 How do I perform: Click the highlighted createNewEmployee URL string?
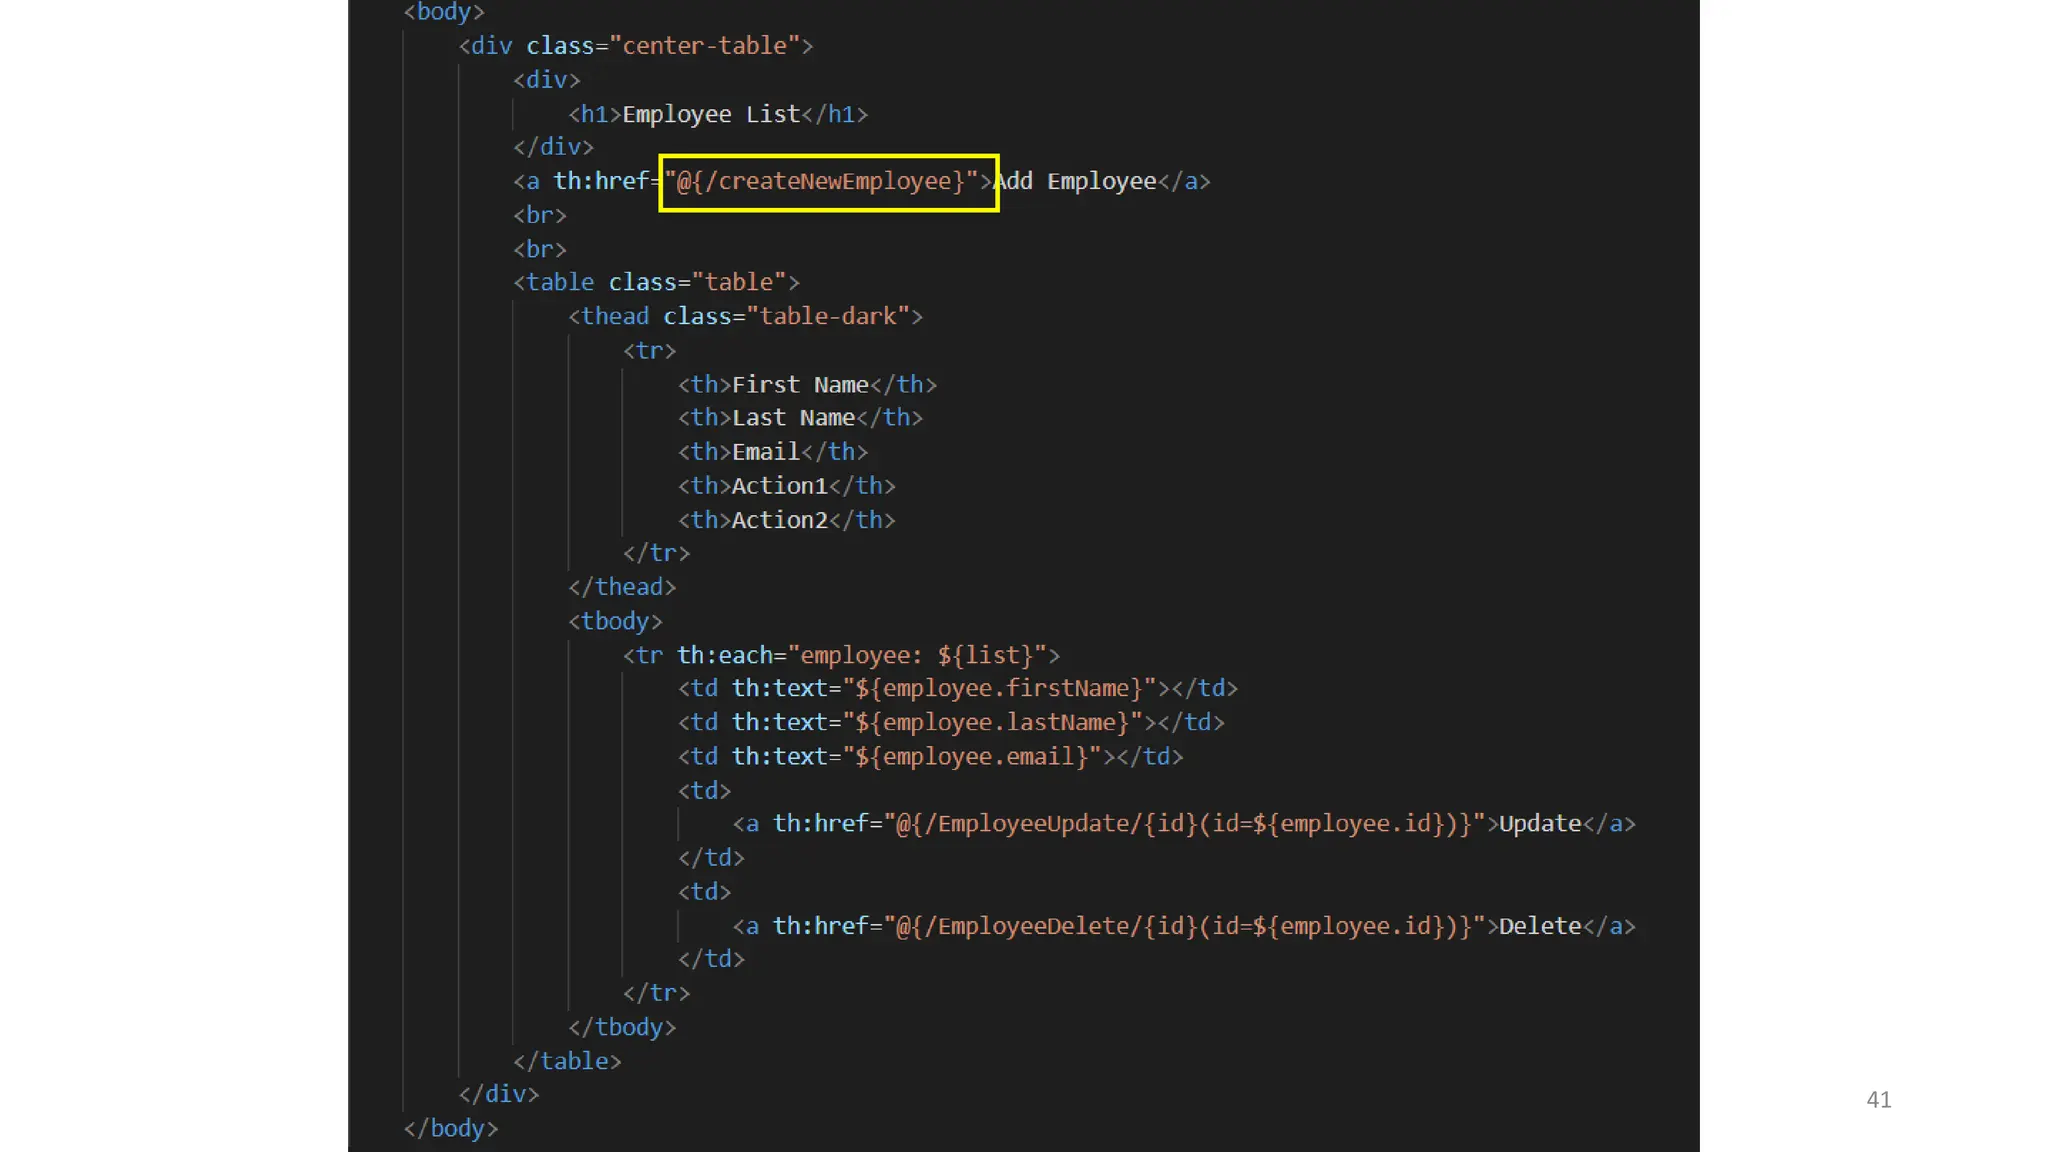826,182
